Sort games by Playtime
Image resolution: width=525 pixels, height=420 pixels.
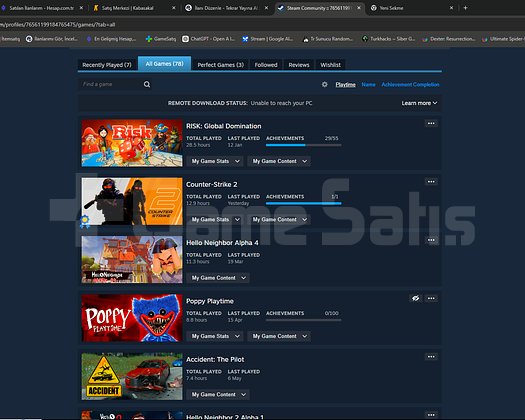346,84
